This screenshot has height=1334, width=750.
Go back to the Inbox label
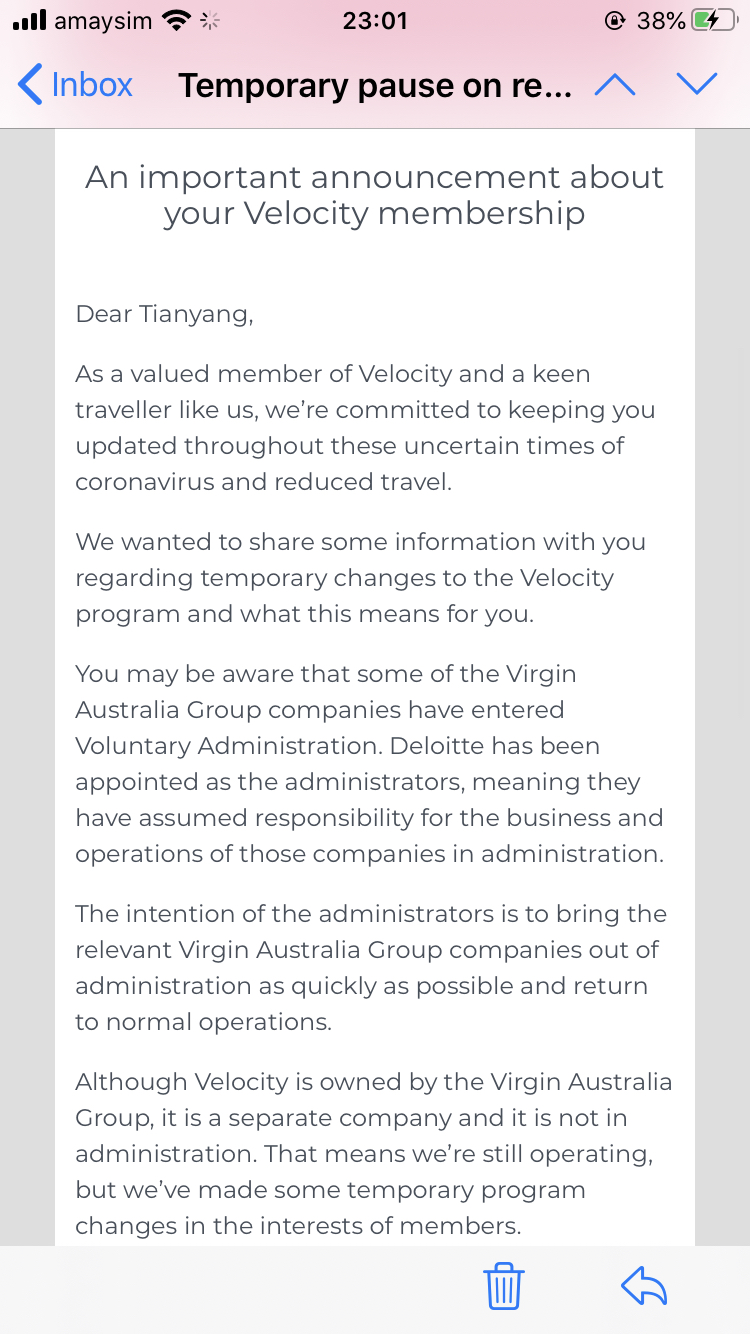[92, 85]
